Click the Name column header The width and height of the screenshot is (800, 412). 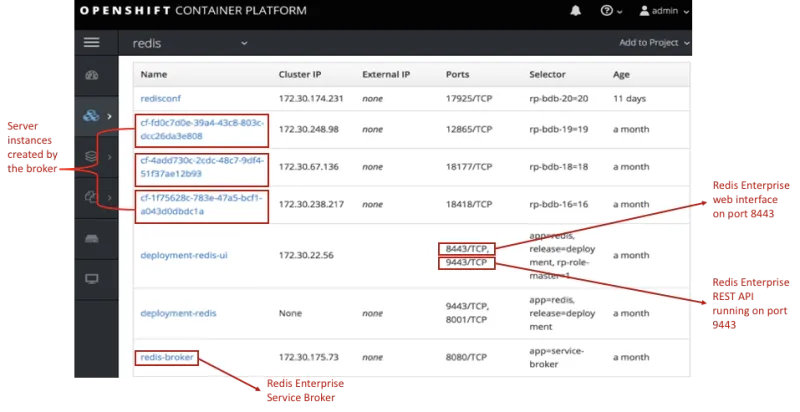point(153,75)
